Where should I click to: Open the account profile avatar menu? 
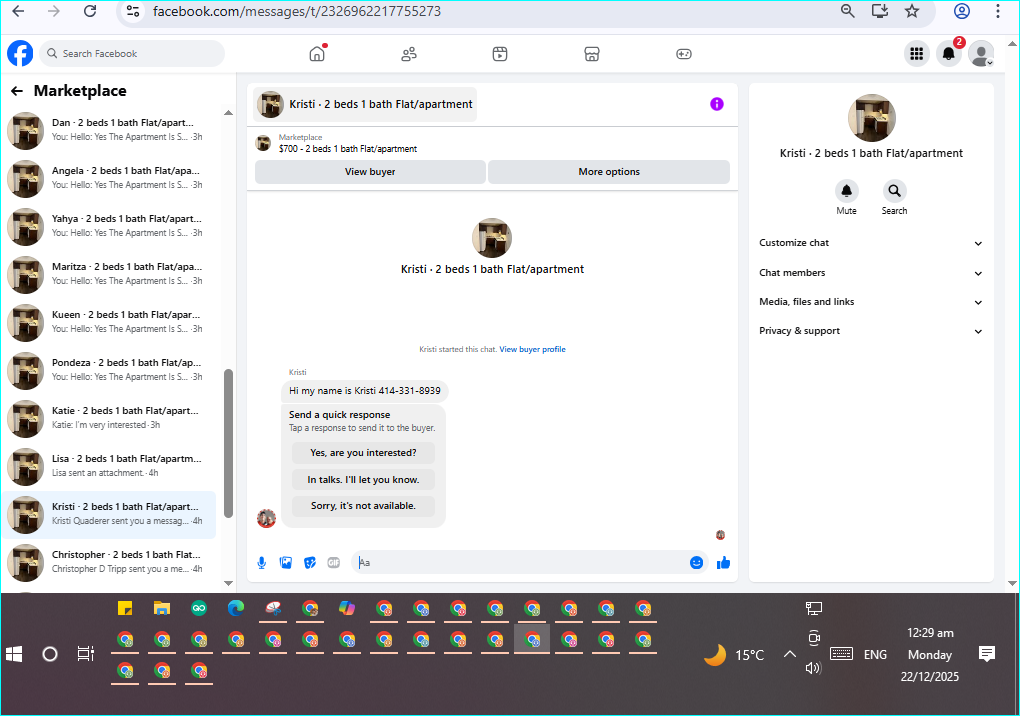[981, 54]
